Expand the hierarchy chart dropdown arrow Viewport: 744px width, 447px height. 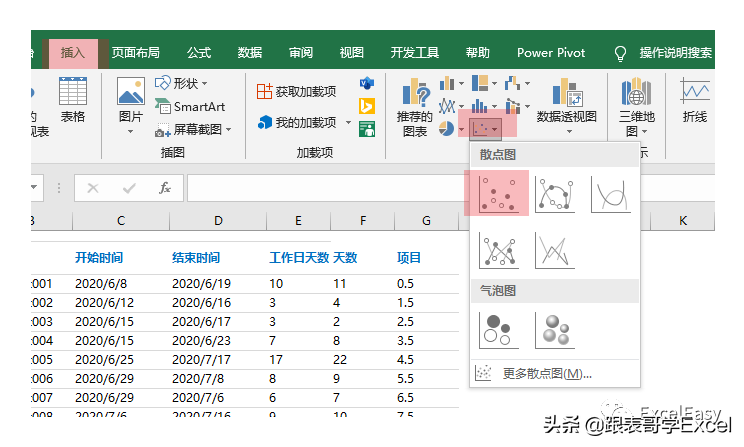pos(494,84)
